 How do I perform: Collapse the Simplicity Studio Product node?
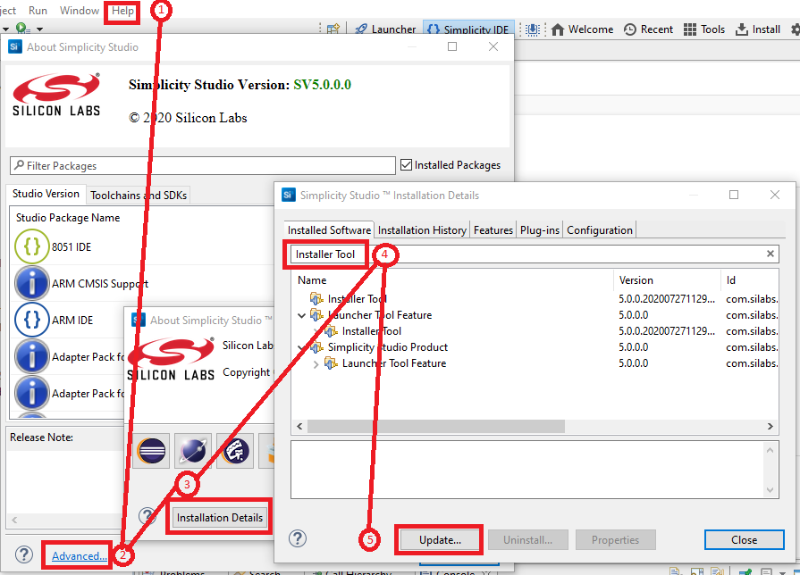[x=302, y=347]
